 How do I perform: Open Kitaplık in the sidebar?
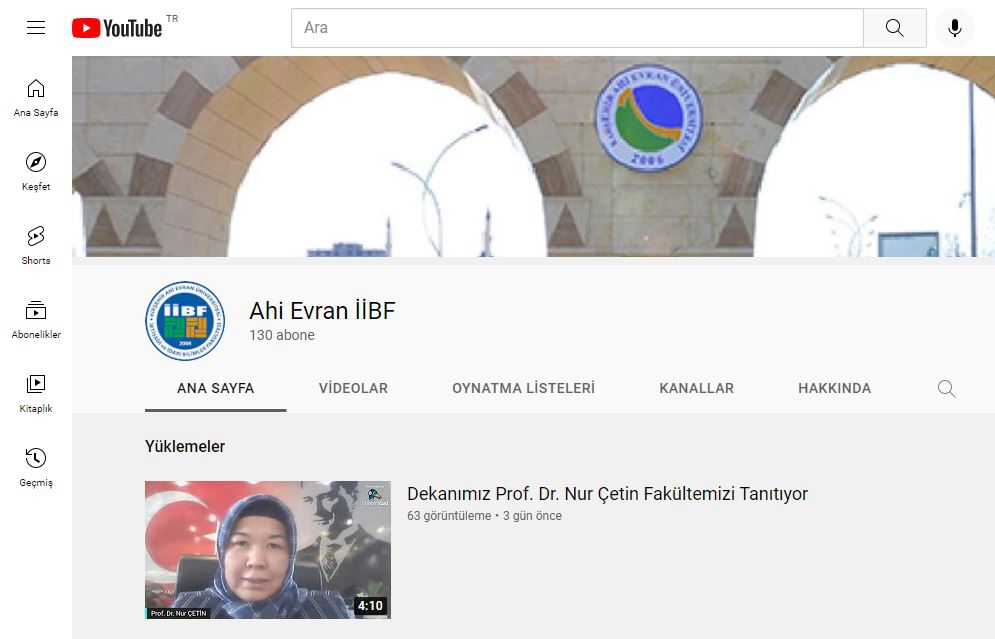point(36,394)
